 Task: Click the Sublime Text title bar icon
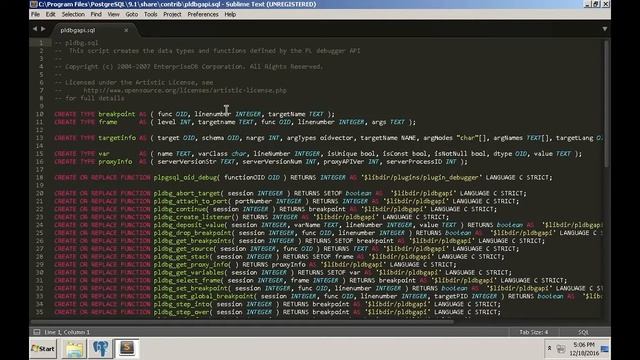tap(34, 4)
